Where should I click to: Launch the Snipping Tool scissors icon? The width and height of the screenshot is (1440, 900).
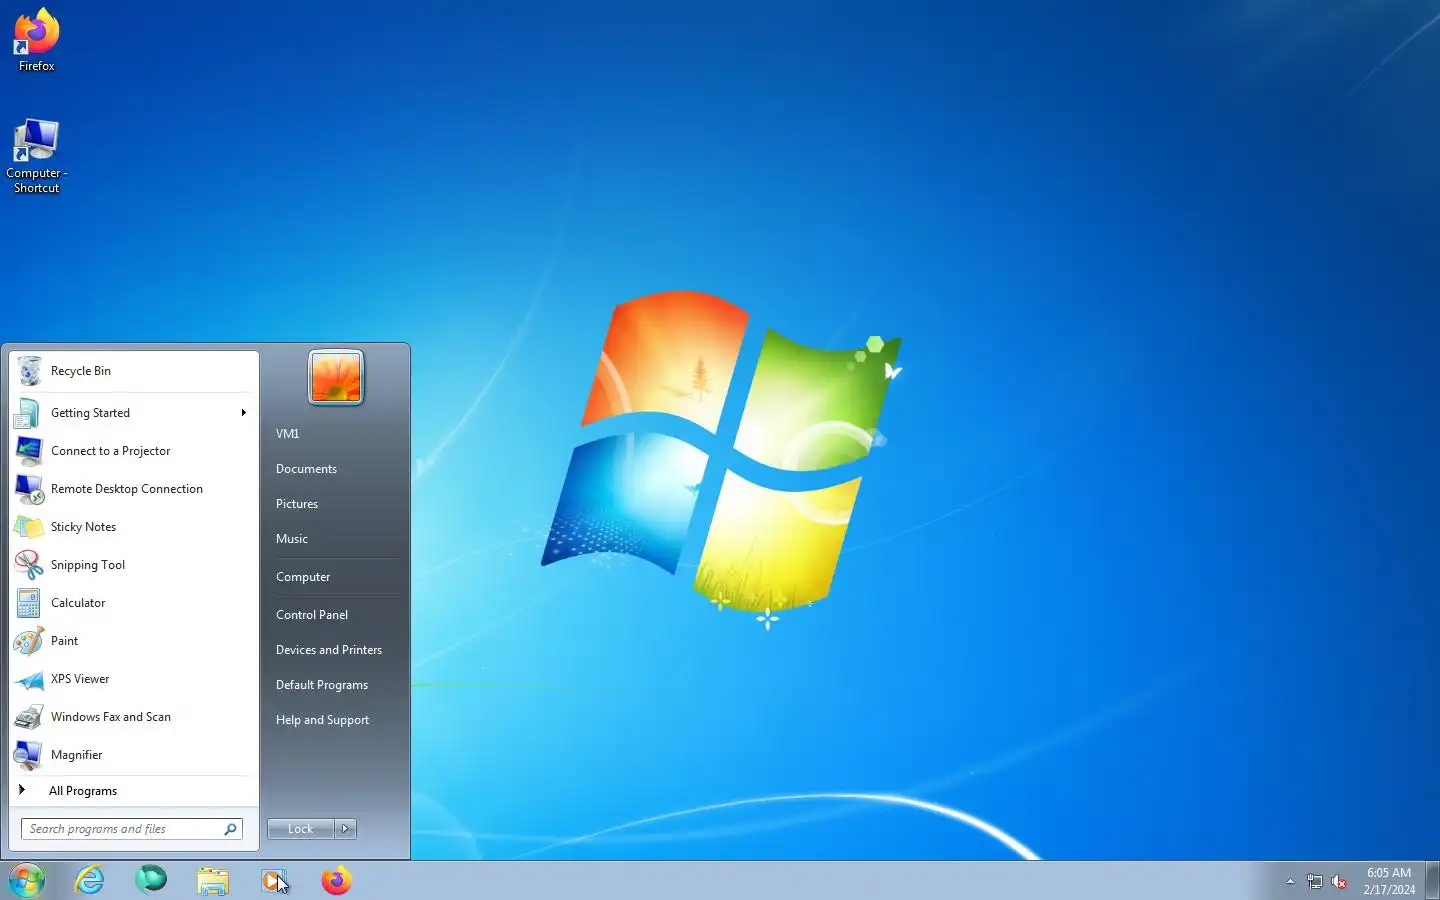coord(29,565)
